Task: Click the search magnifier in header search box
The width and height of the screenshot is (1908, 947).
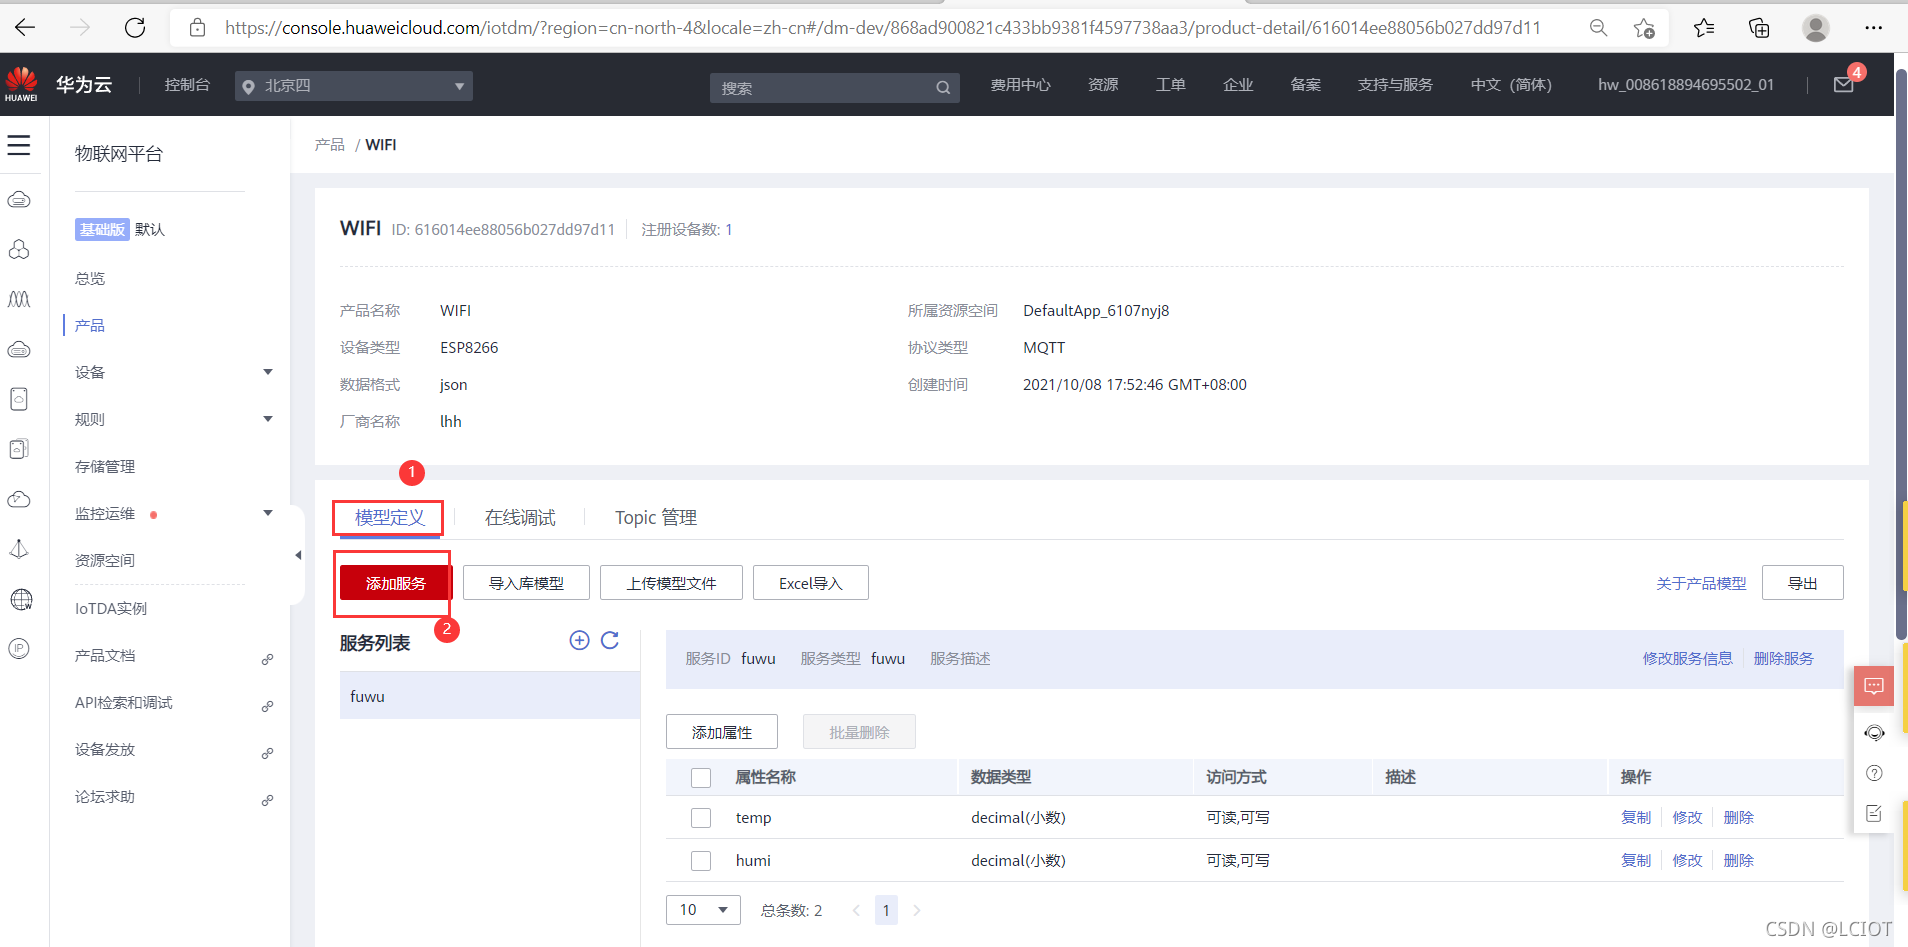Action: 943,88
